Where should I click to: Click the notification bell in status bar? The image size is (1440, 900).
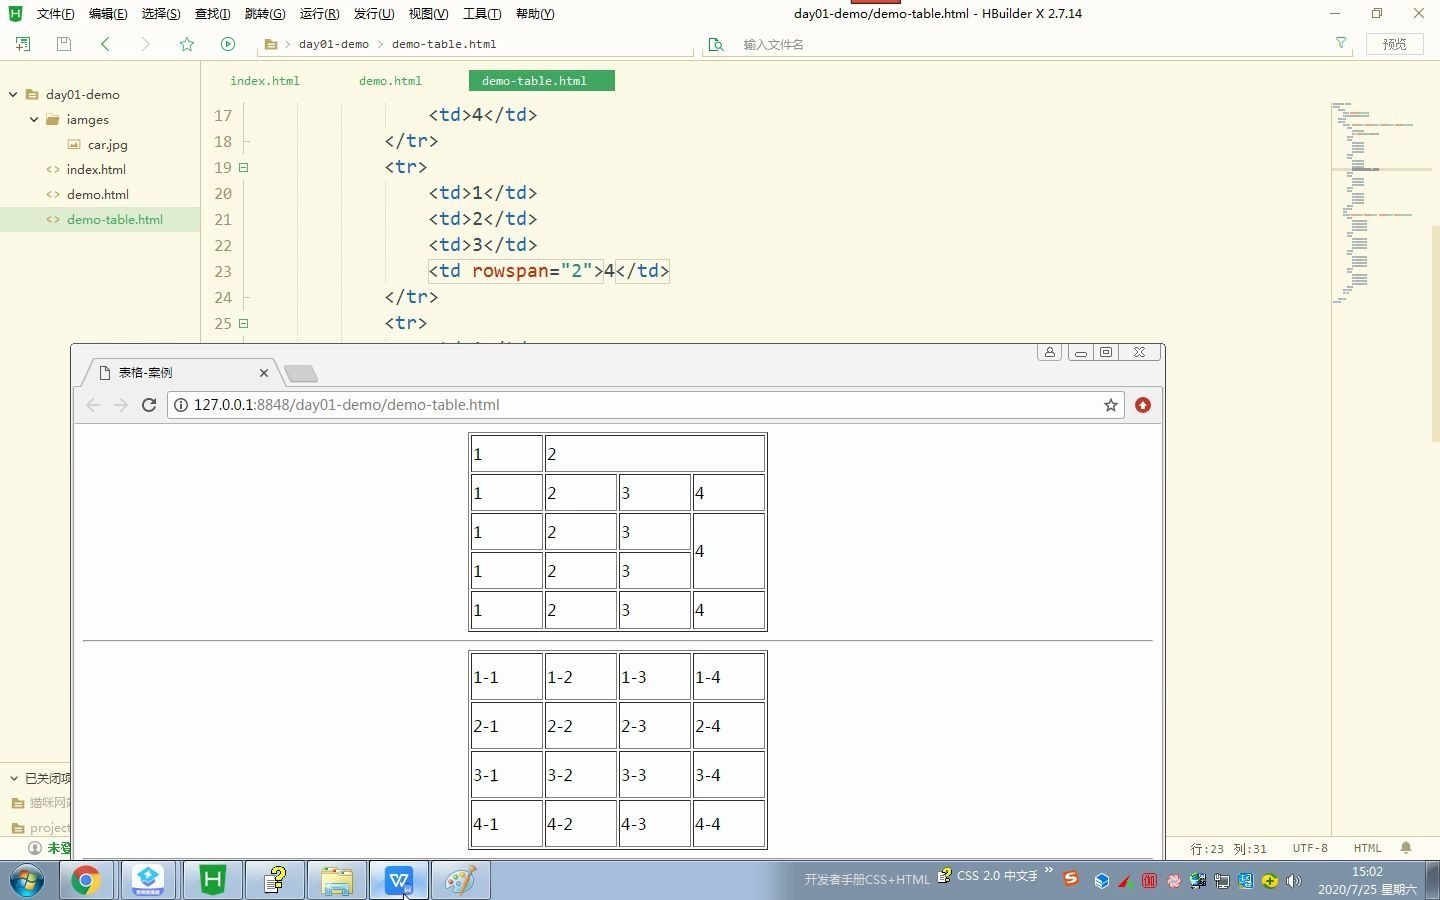click(x=1406, y=848)
